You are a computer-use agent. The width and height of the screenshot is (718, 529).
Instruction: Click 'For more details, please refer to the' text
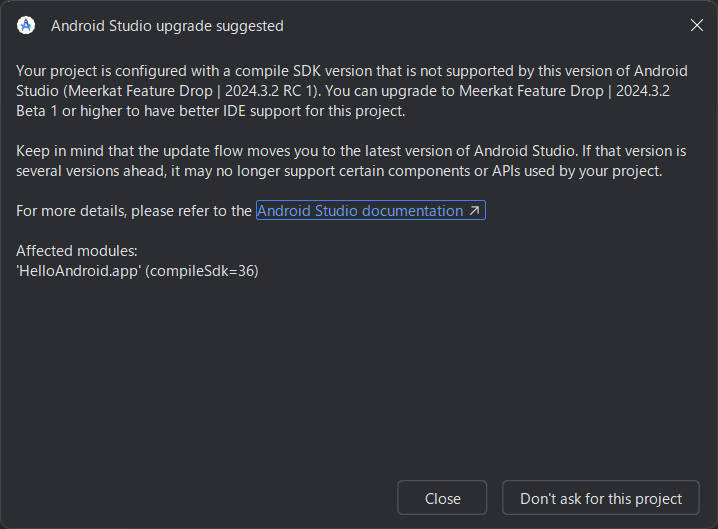(x=134, y=211)
